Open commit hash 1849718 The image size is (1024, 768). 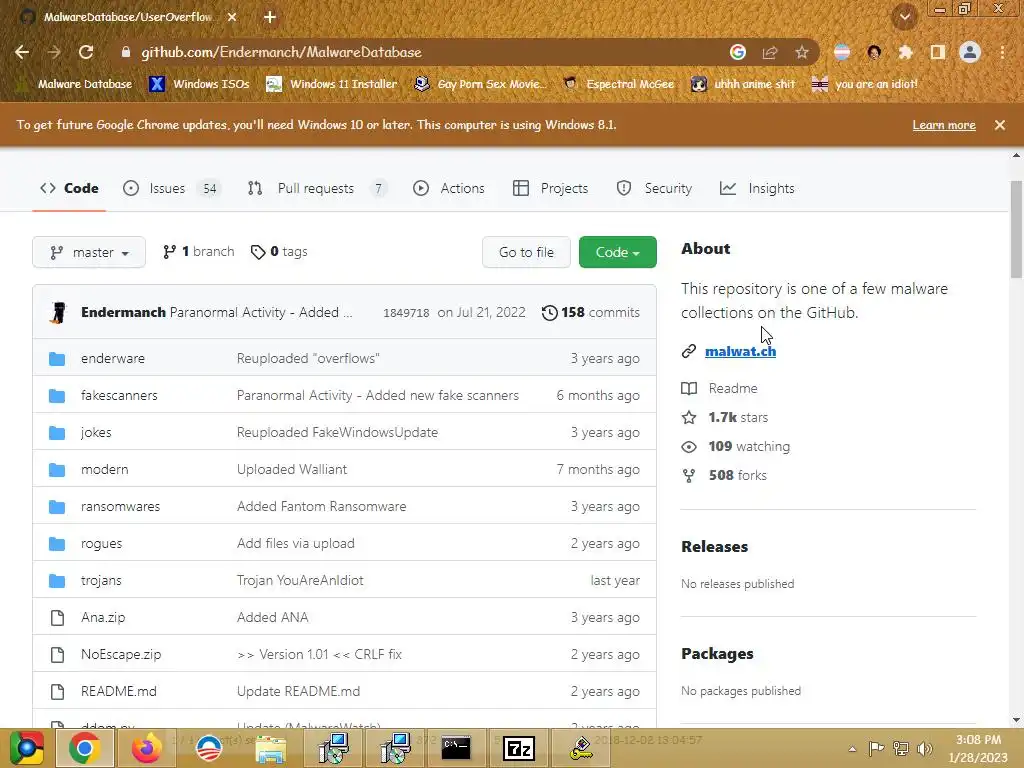[x=406, y=313]
